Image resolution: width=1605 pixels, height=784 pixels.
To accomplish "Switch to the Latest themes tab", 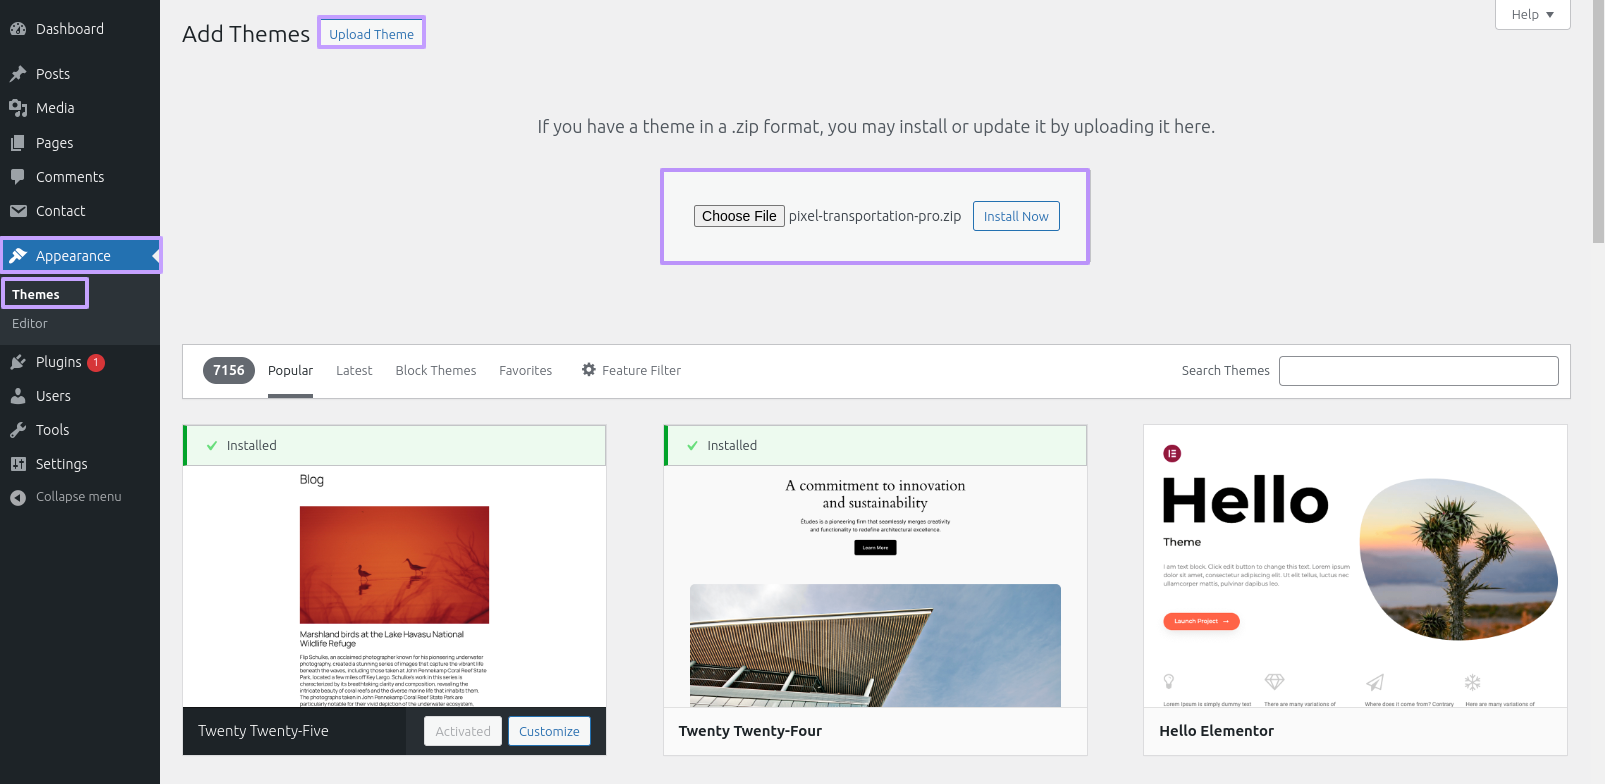I will pyautogui.click(x=354, y=371).
